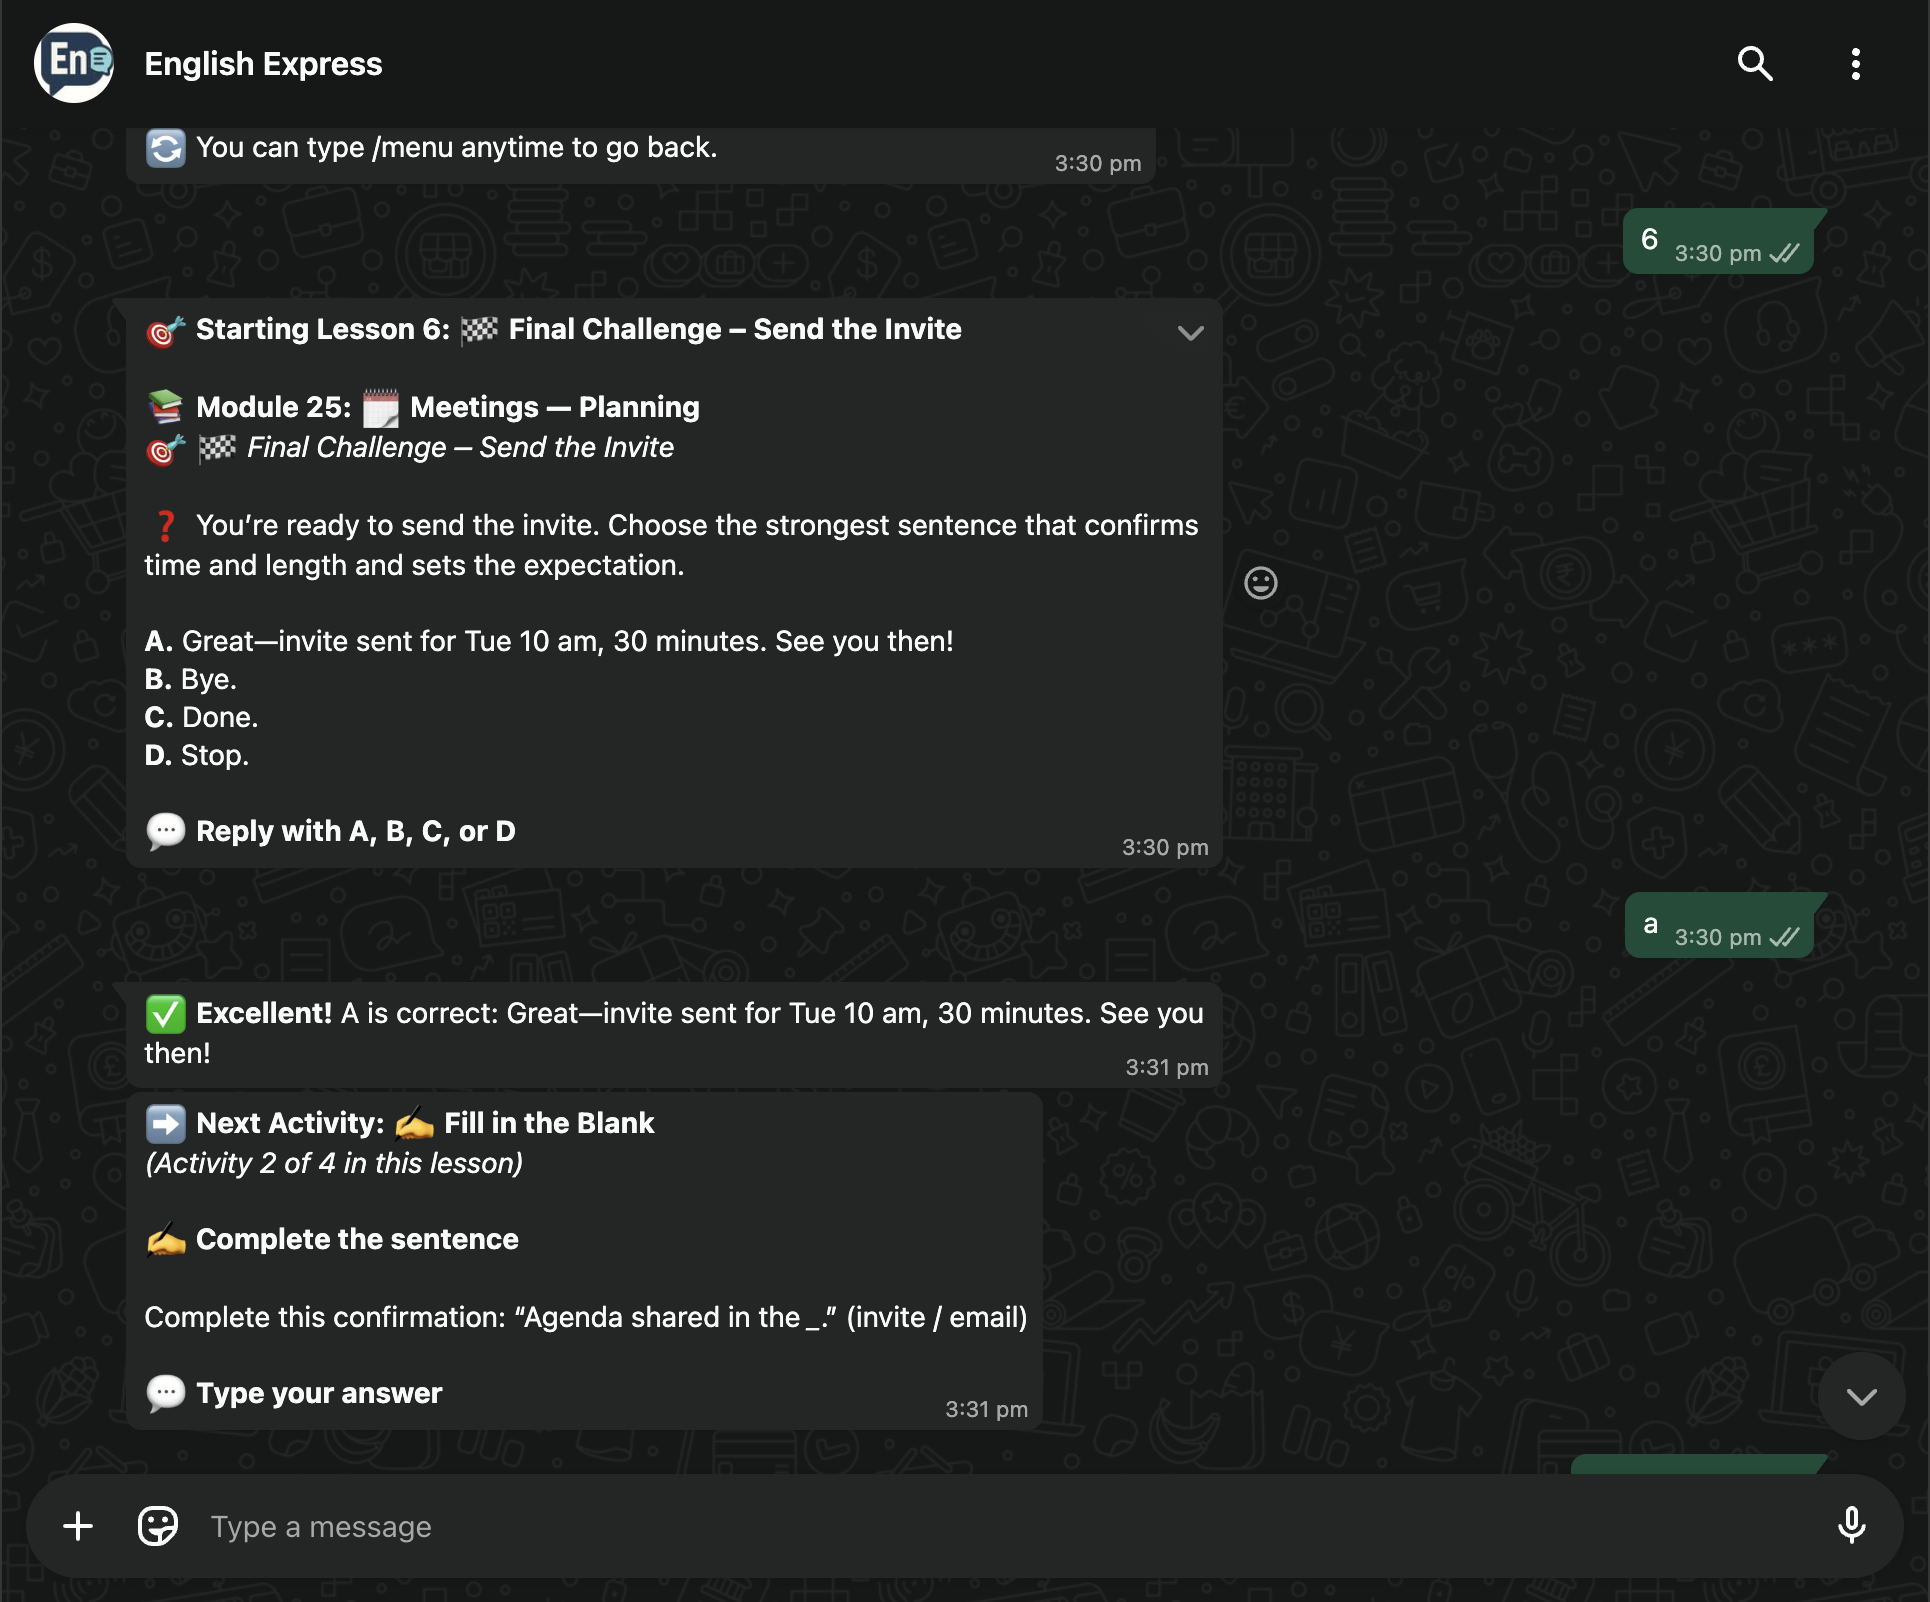Click the Next Activity arrow emoji
1930x1602 pixels.
tap(166, 1124)
